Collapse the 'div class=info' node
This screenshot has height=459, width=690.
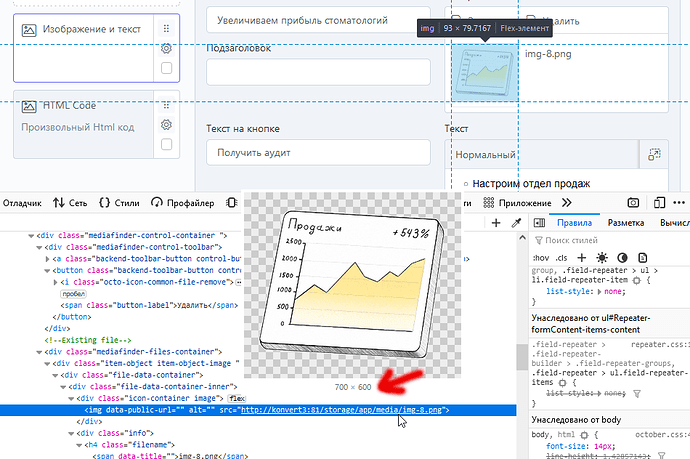[x=71, y=433]
